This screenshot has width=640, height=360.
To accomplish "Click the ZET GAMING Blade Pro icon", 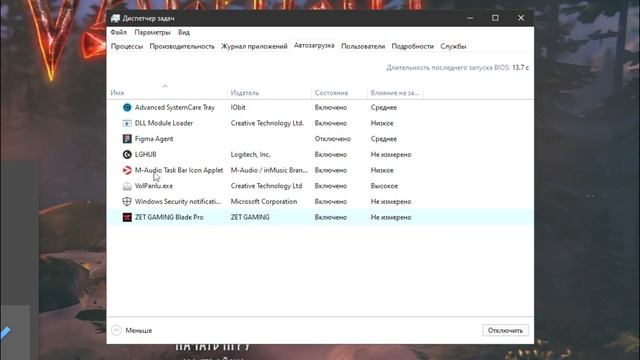I will click(x=127, y=217).
